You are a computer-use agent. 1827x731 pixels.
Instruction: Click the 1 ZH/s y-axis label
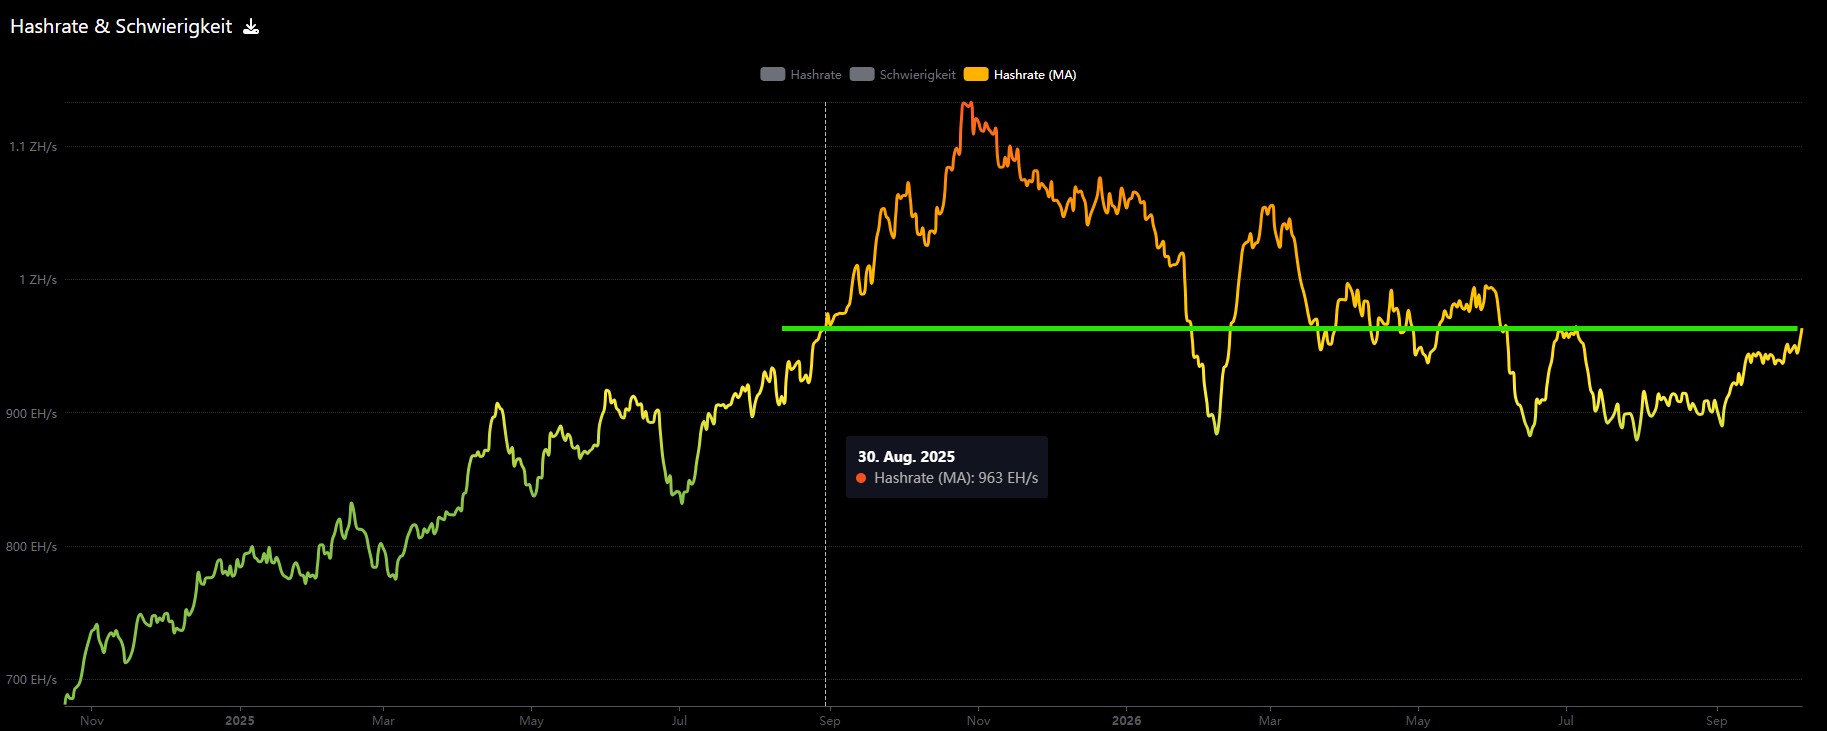pos(38,280)
